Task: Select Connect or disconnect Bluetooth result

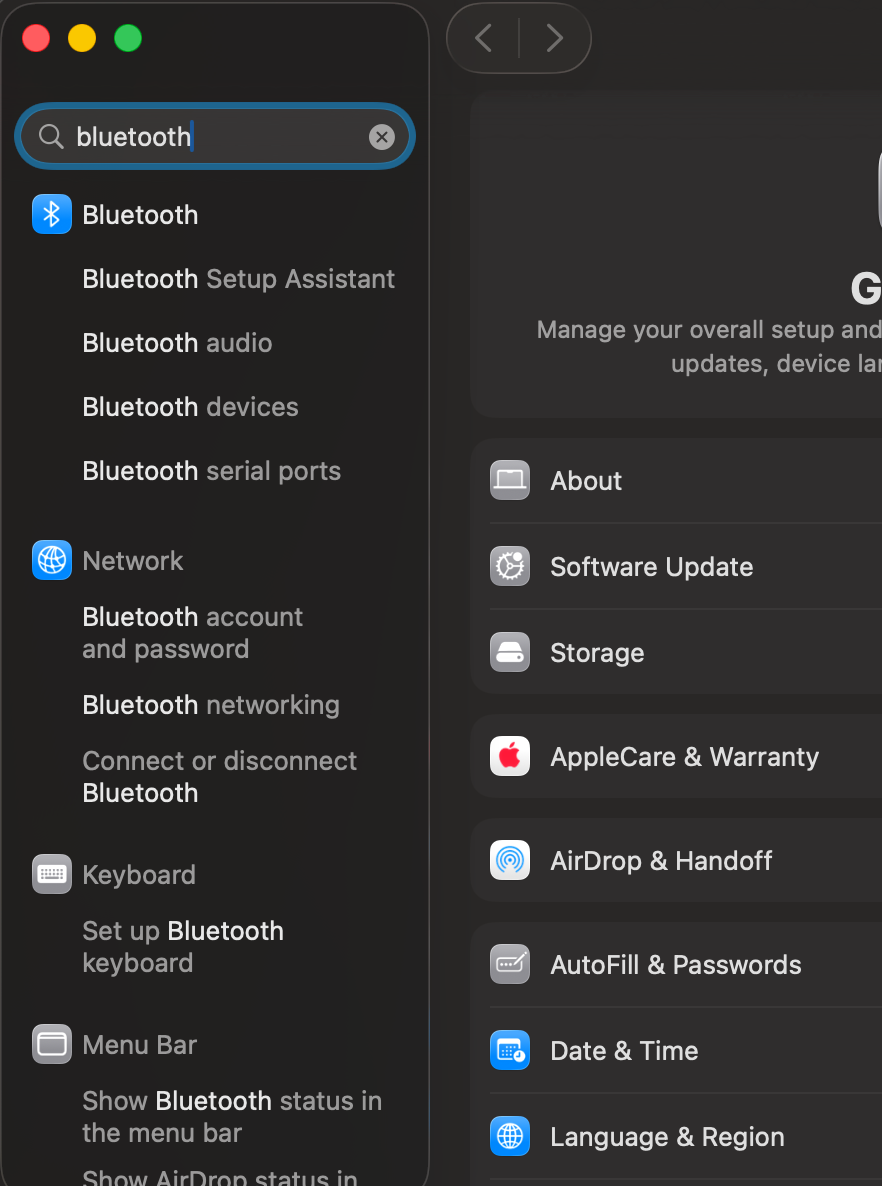Action: coord(219,777)
